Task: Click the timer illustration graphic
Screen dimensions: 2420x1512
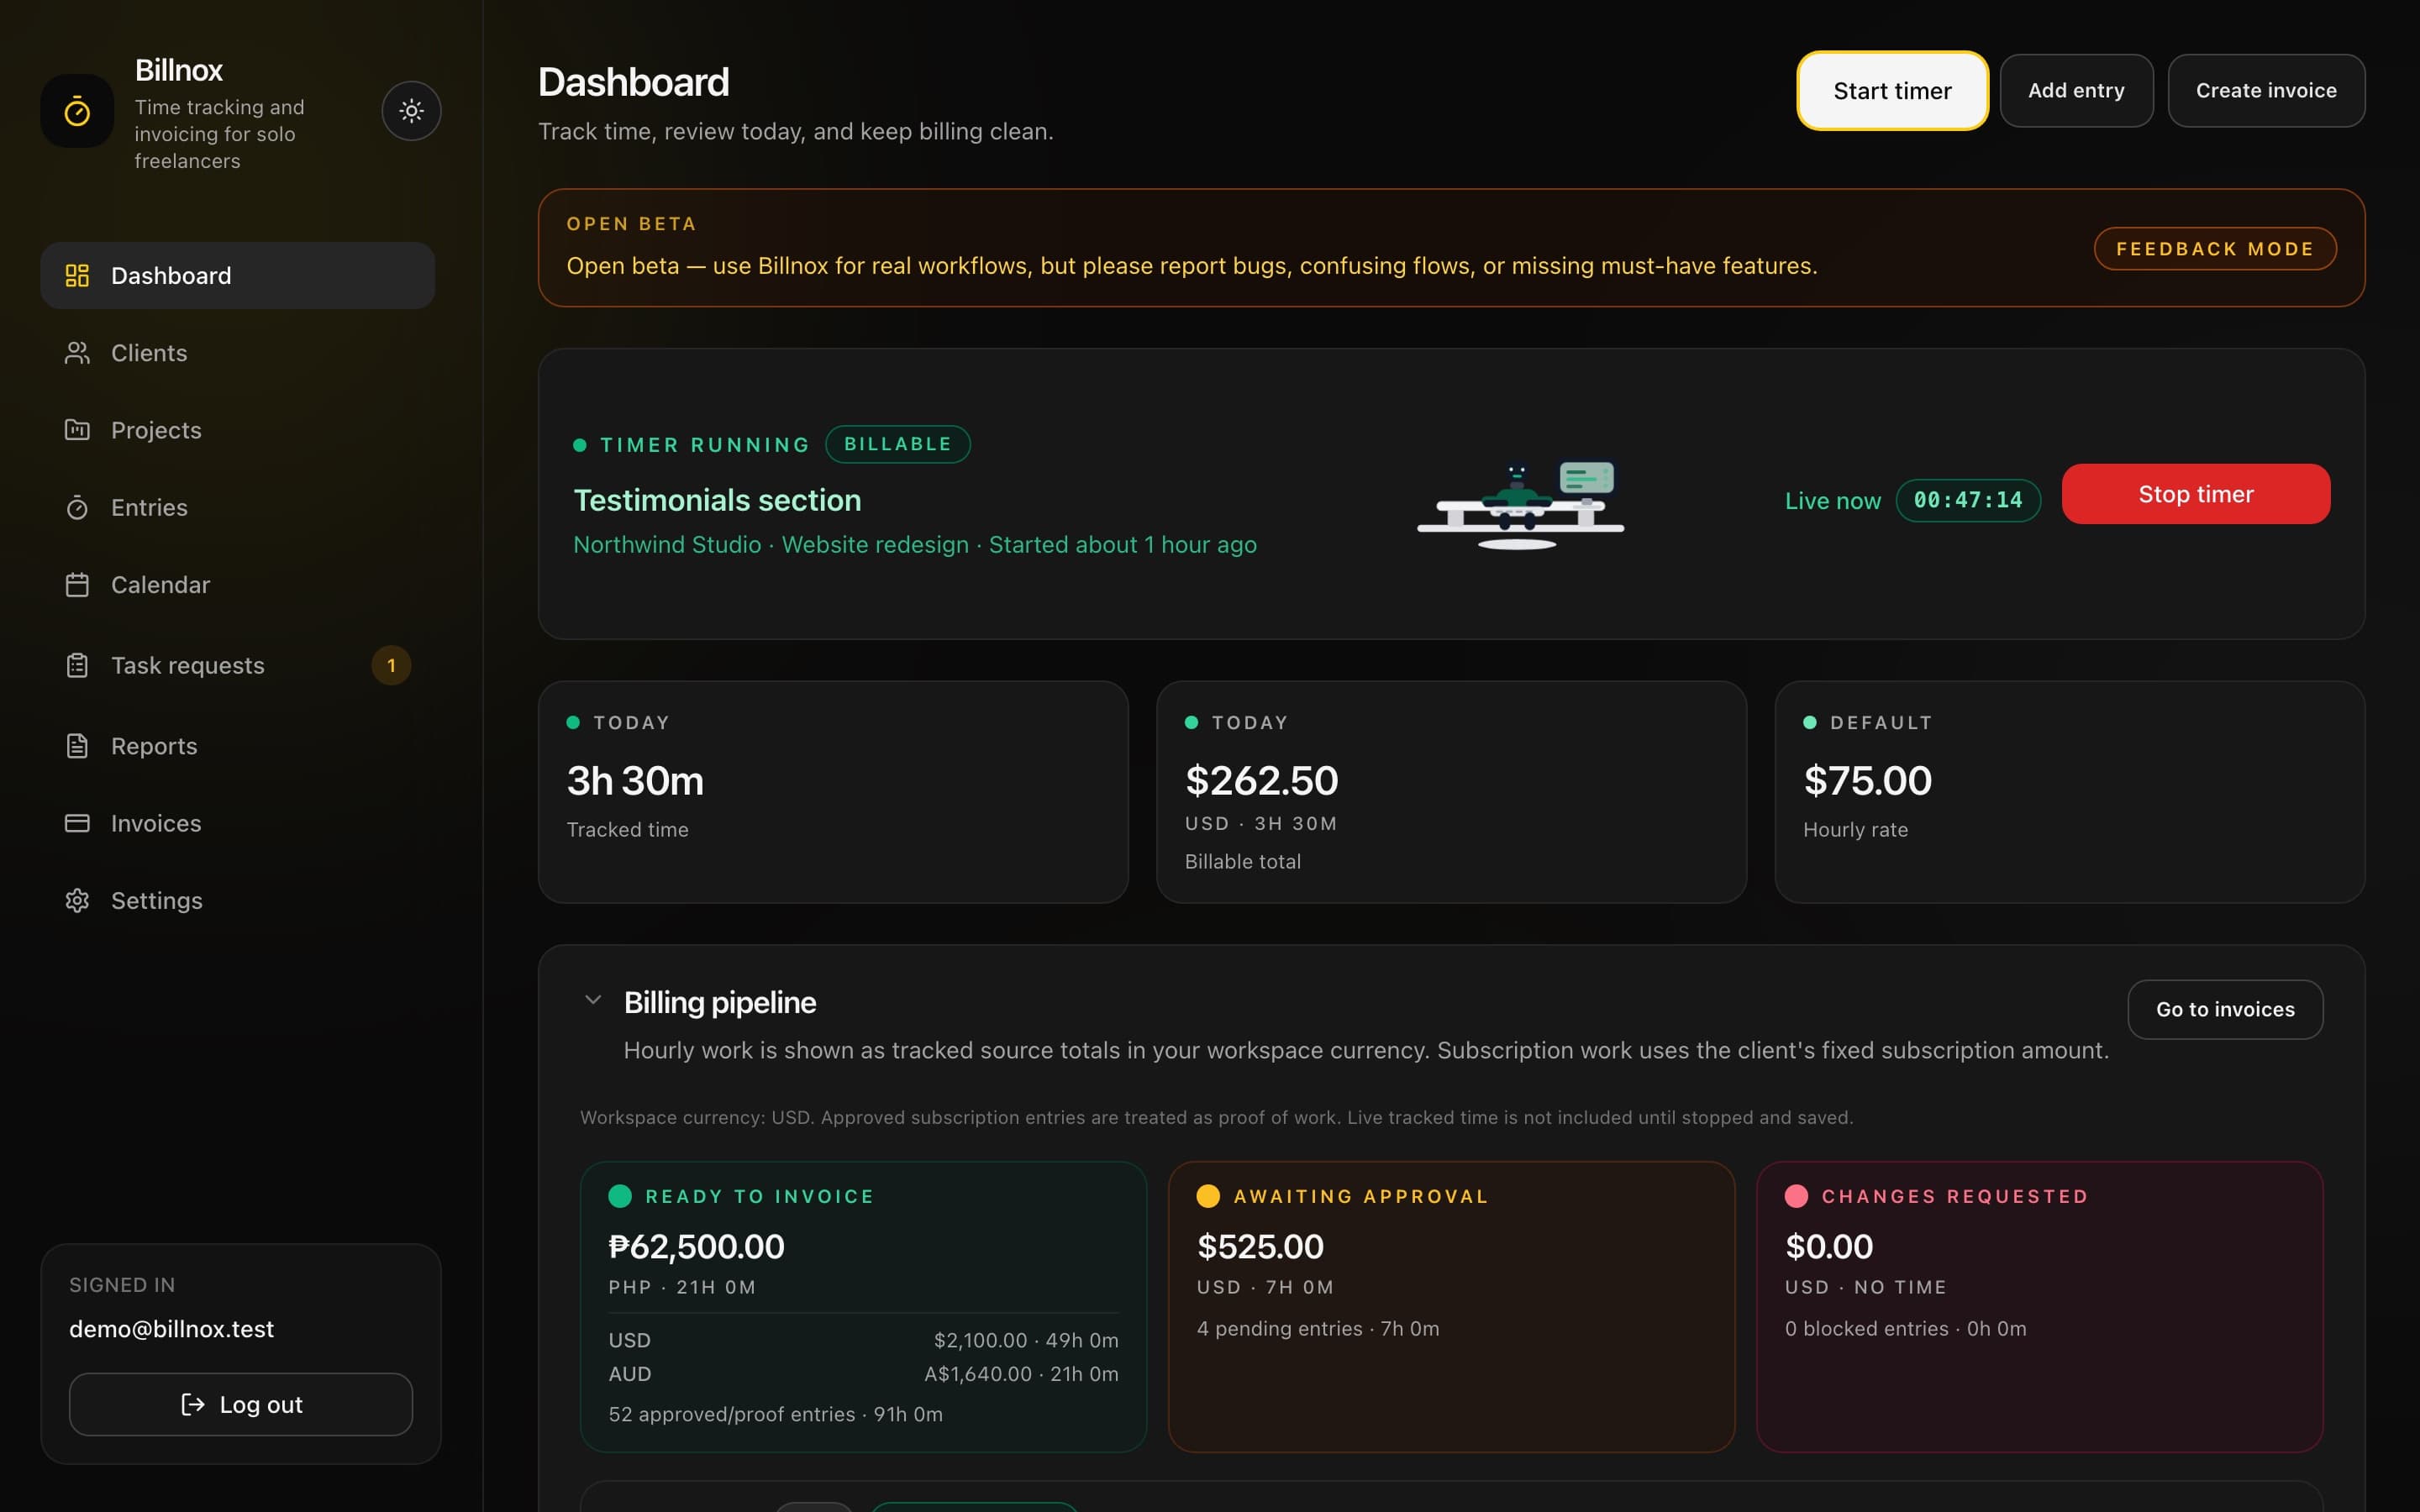Action: (x=1520, y=505)
